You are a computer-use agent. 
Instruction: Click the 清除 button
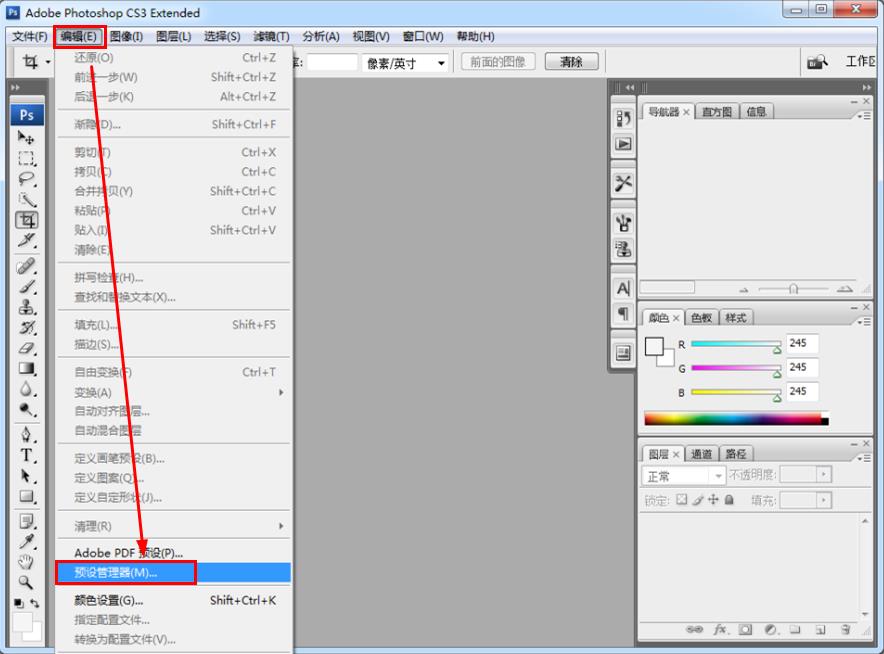pyautogui.click(x=572, y=62)
